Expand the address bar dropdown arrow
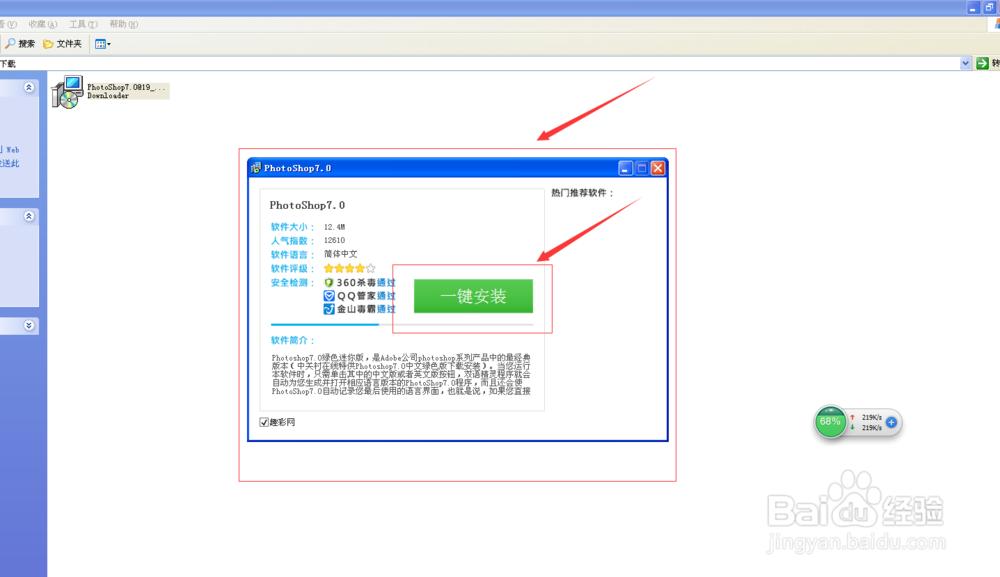Viewport: 1000px width, 577px height. click(x=965, y=63)
